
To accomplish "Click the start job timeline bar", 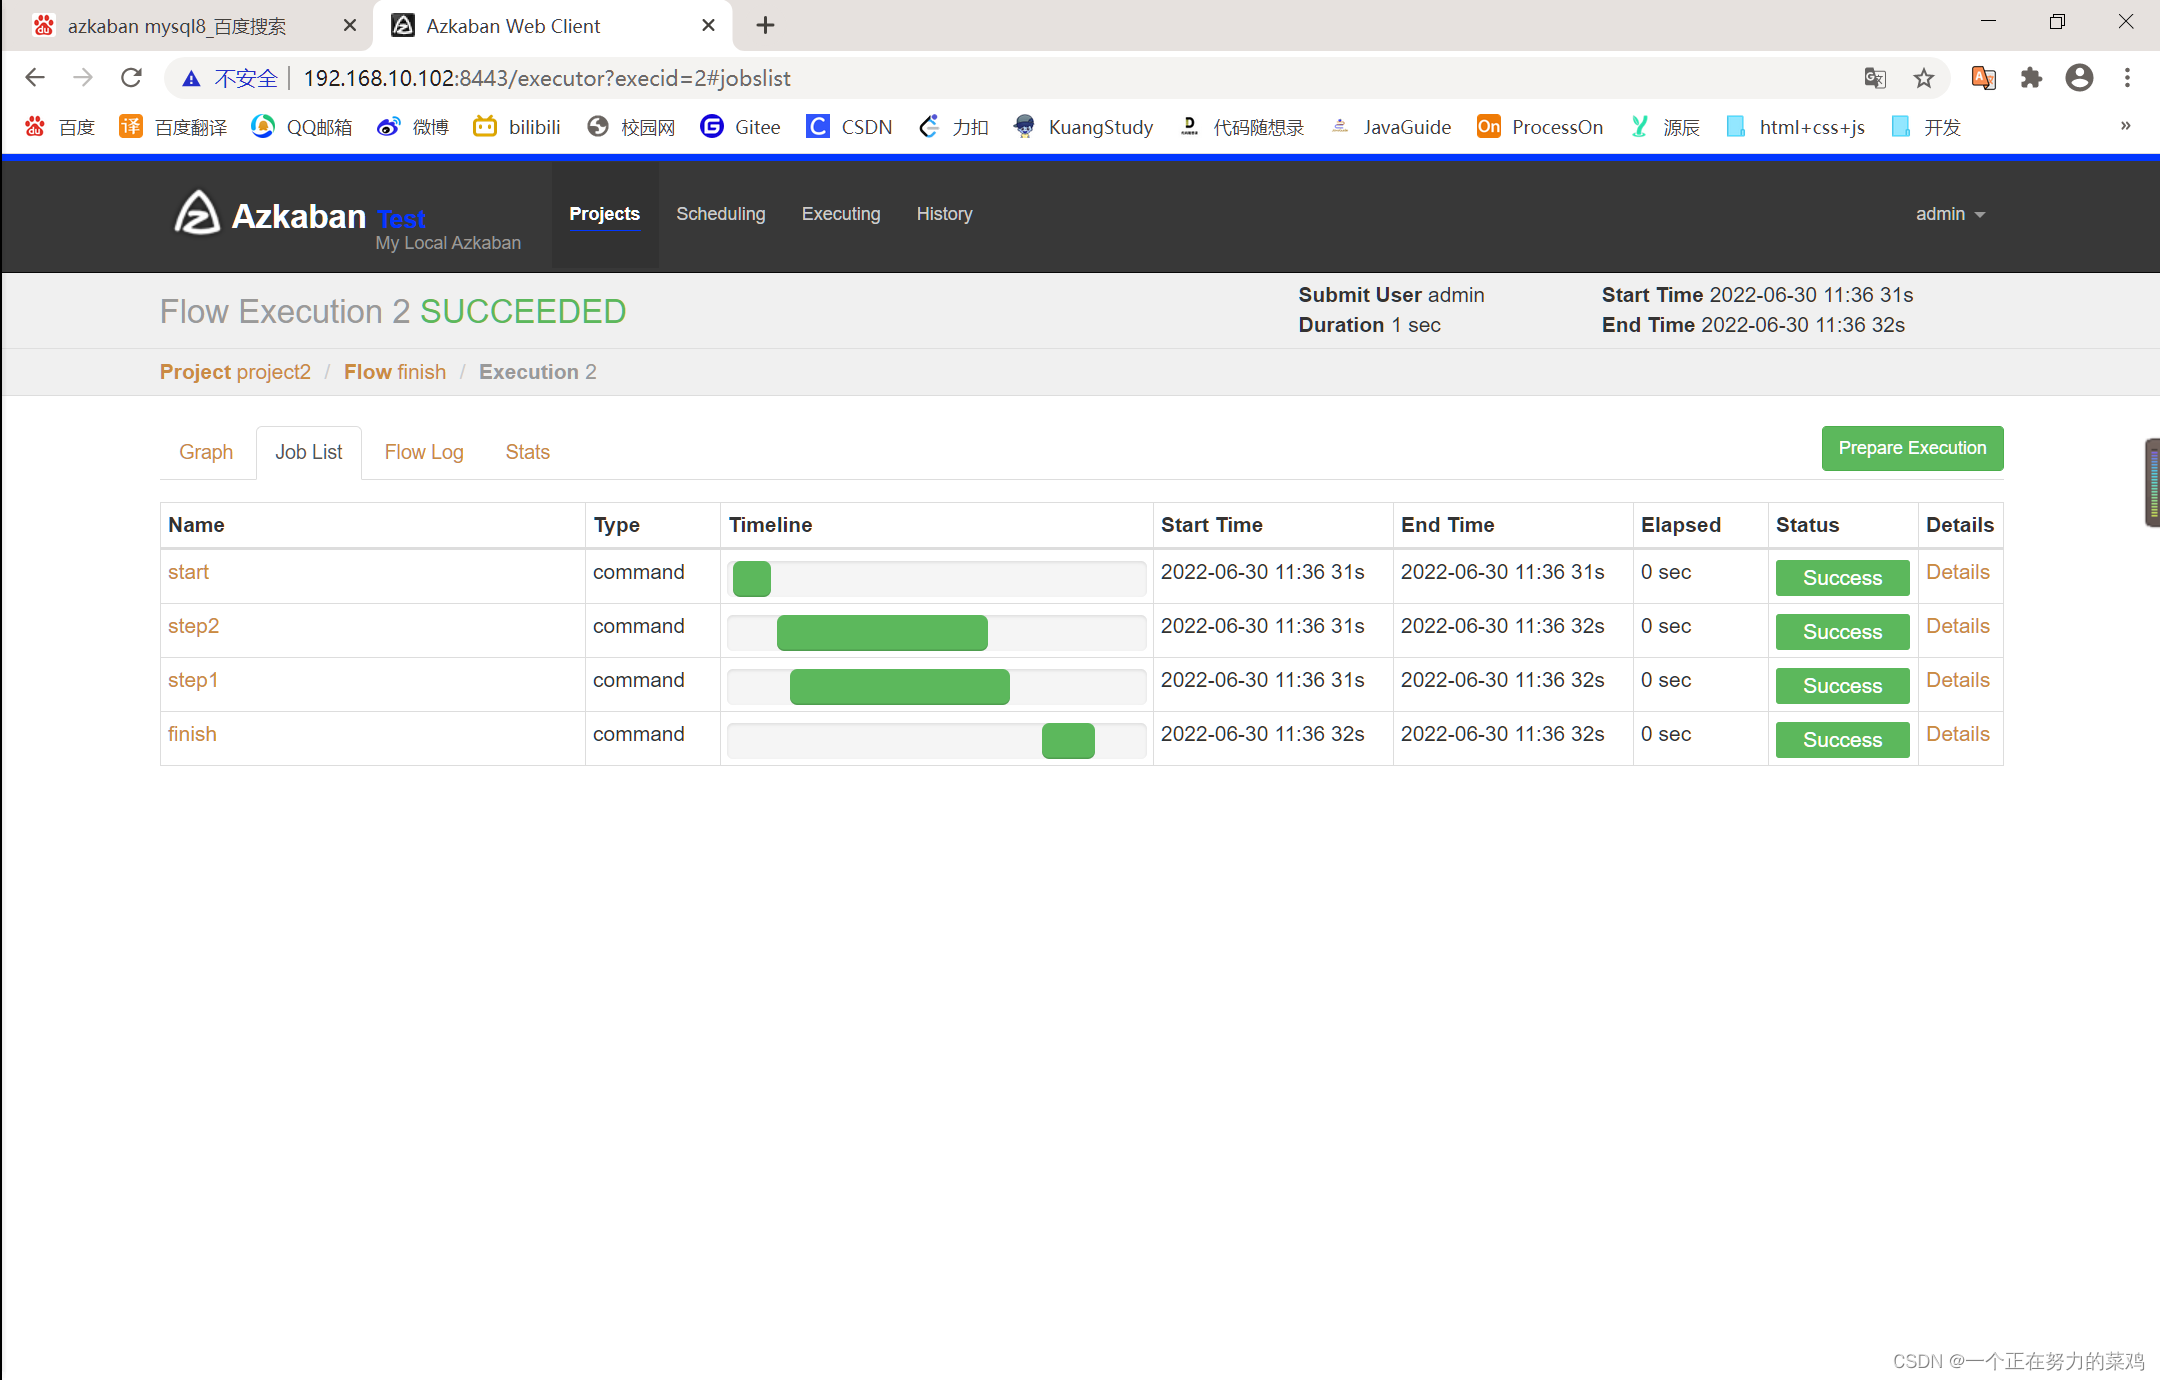I will 752,578.
